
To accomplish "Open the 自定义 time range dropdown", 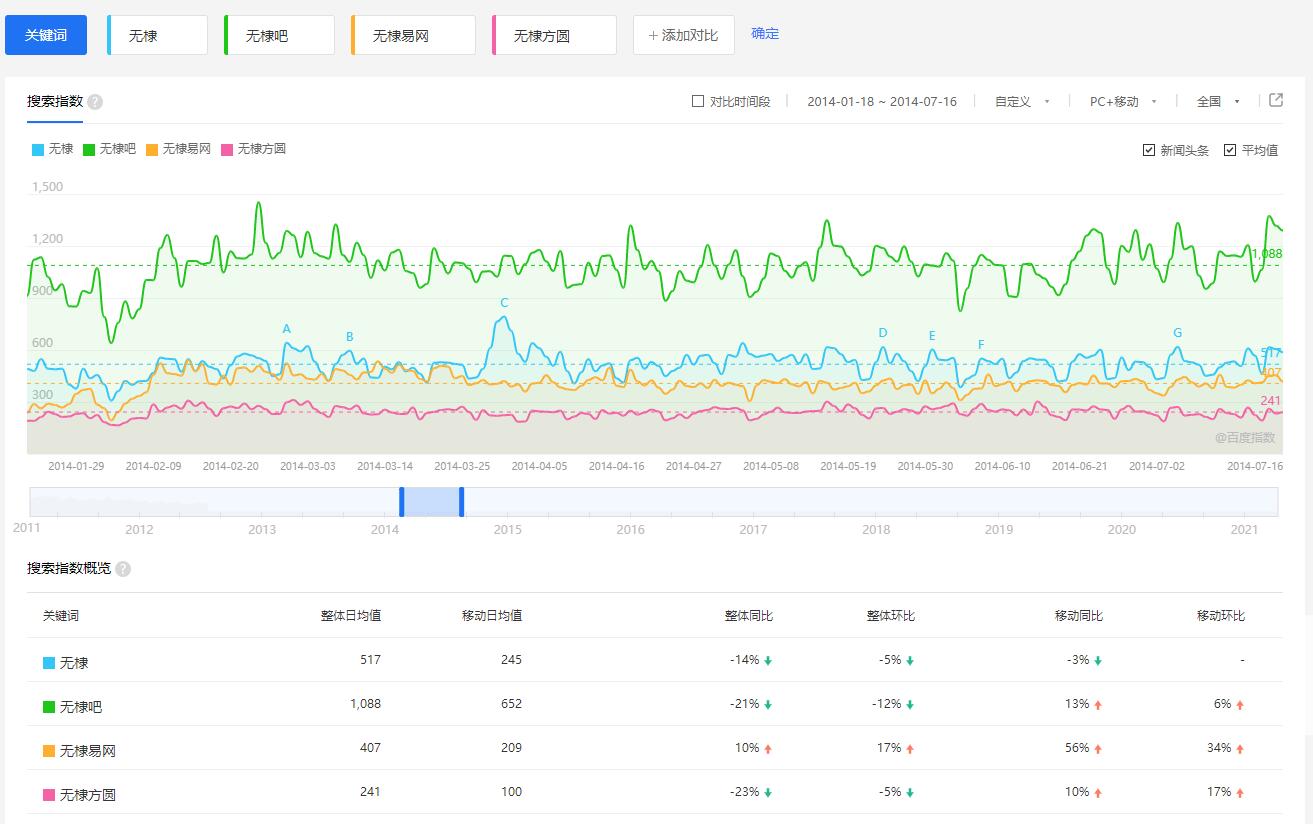I will coord(1021,101).
